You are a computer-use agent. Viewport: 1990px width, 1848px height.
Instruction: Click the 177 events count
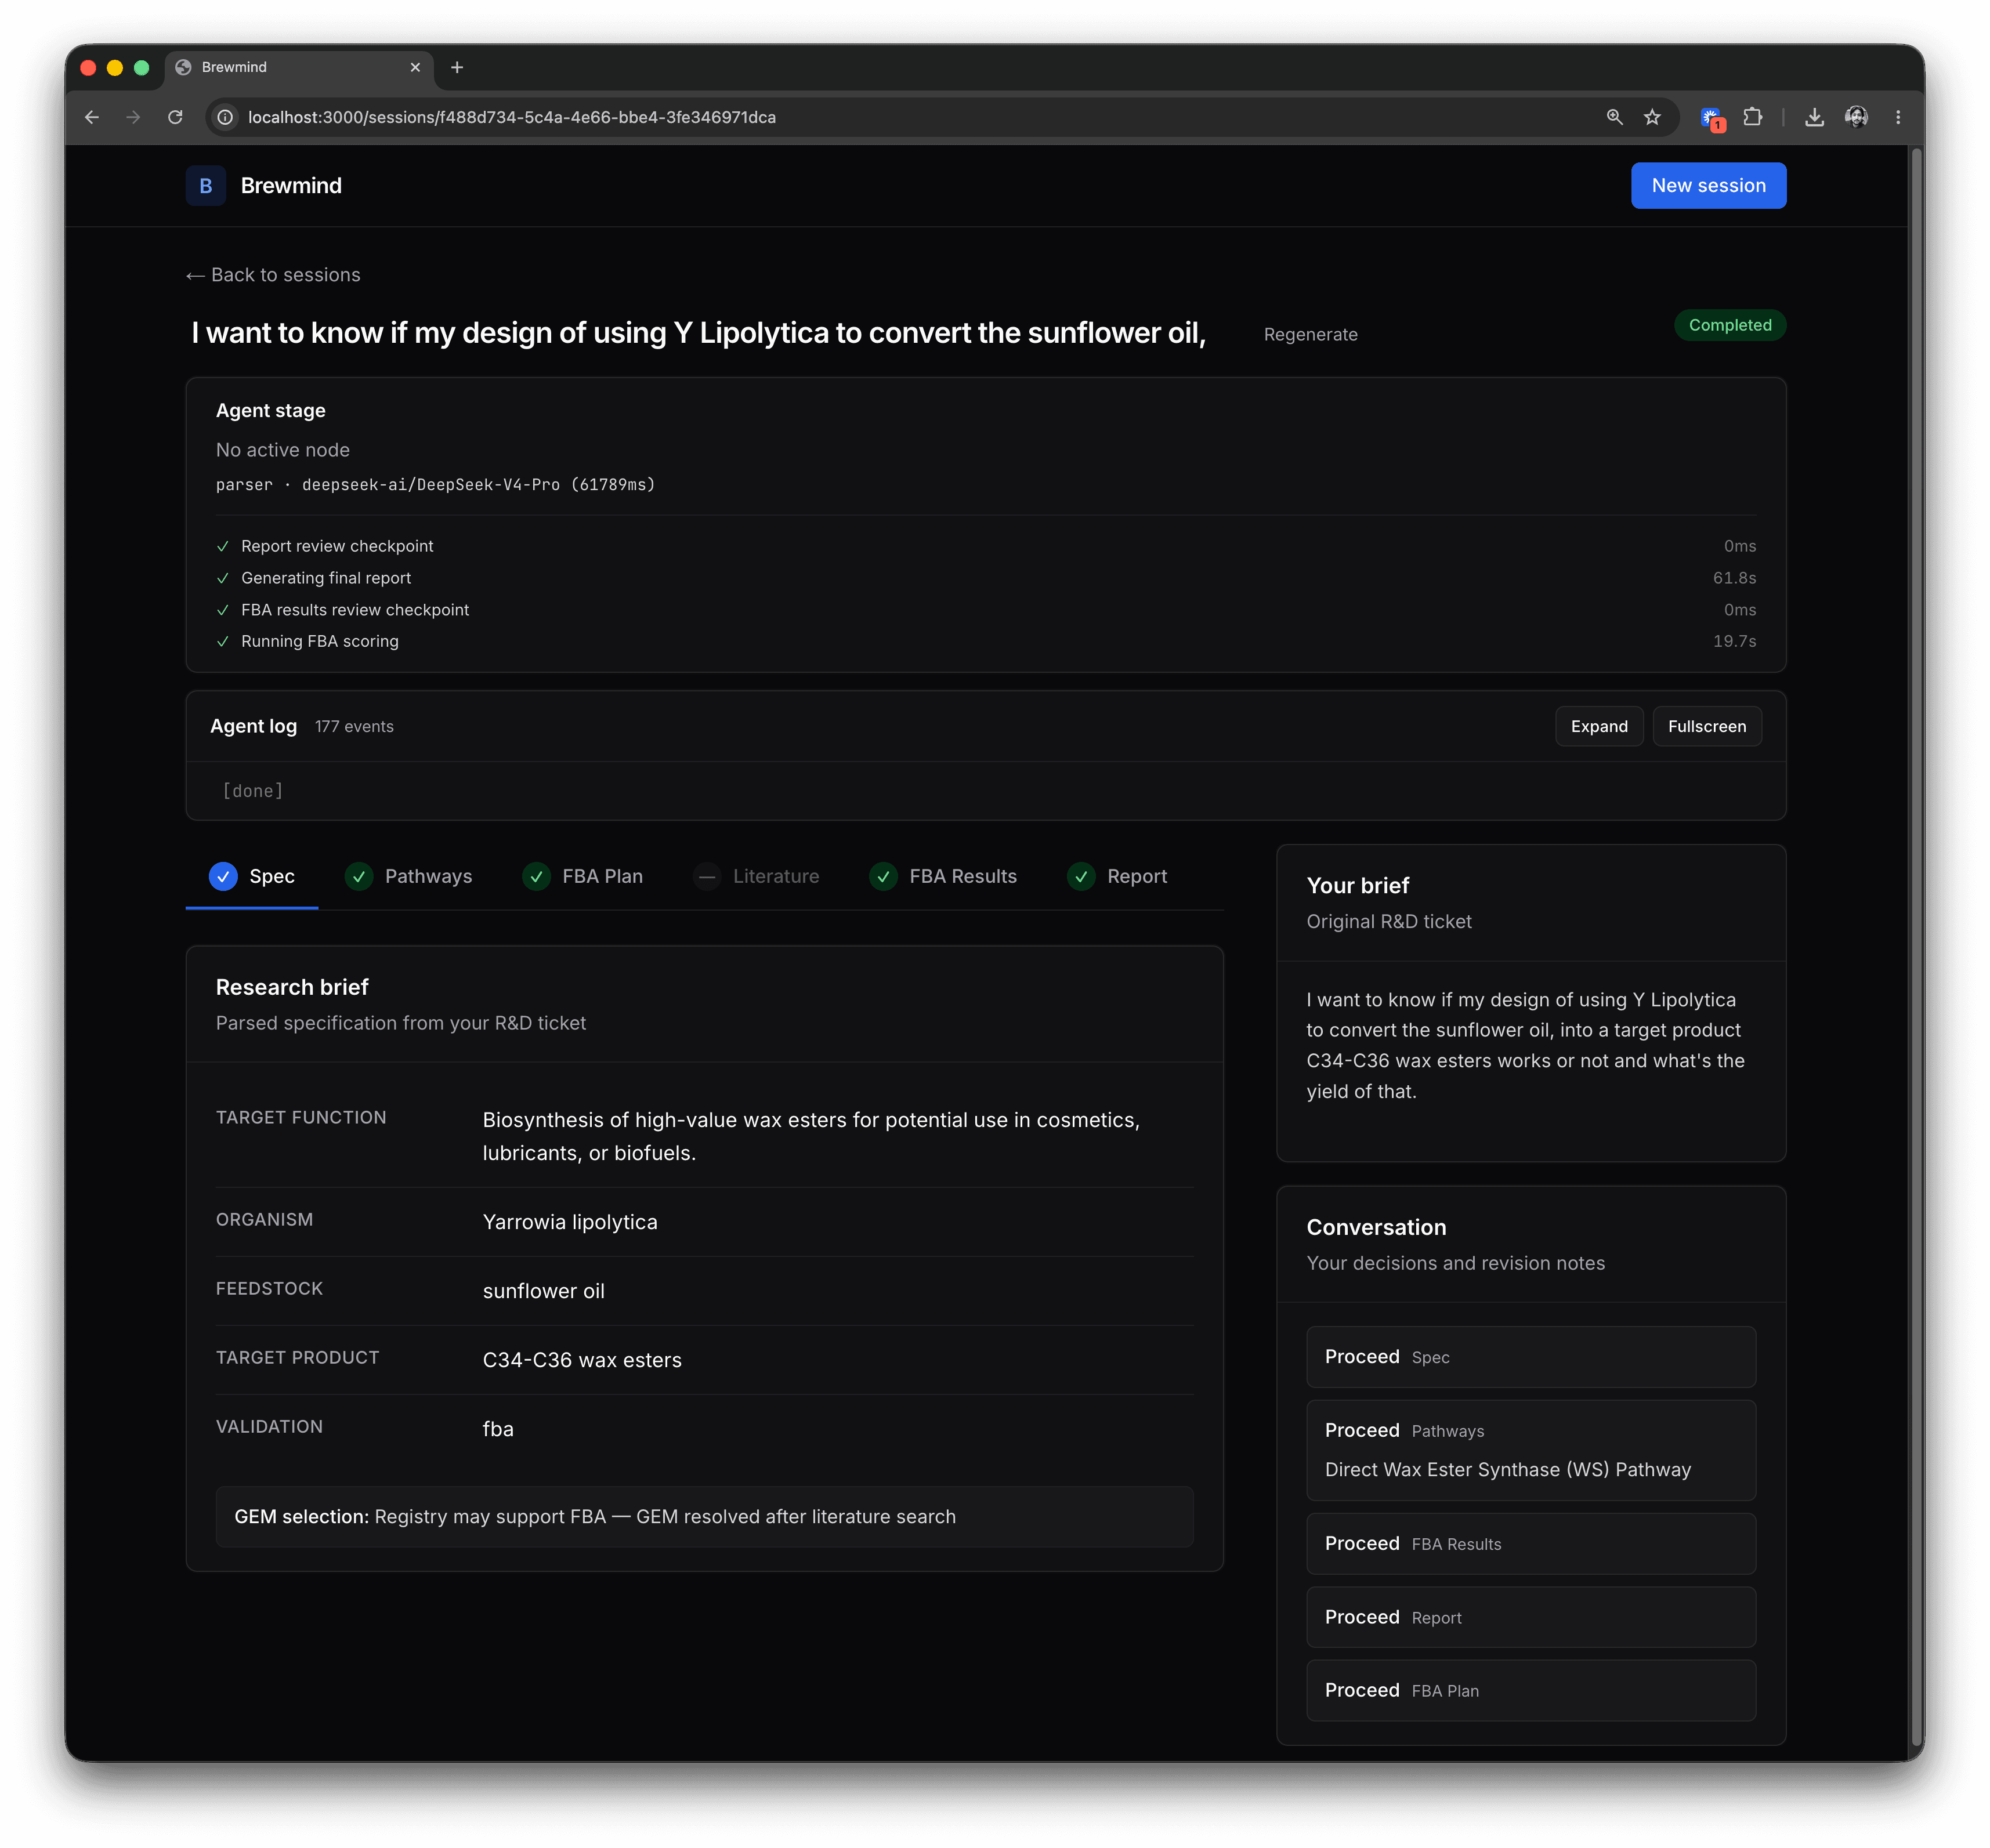(x=354, y=727)
